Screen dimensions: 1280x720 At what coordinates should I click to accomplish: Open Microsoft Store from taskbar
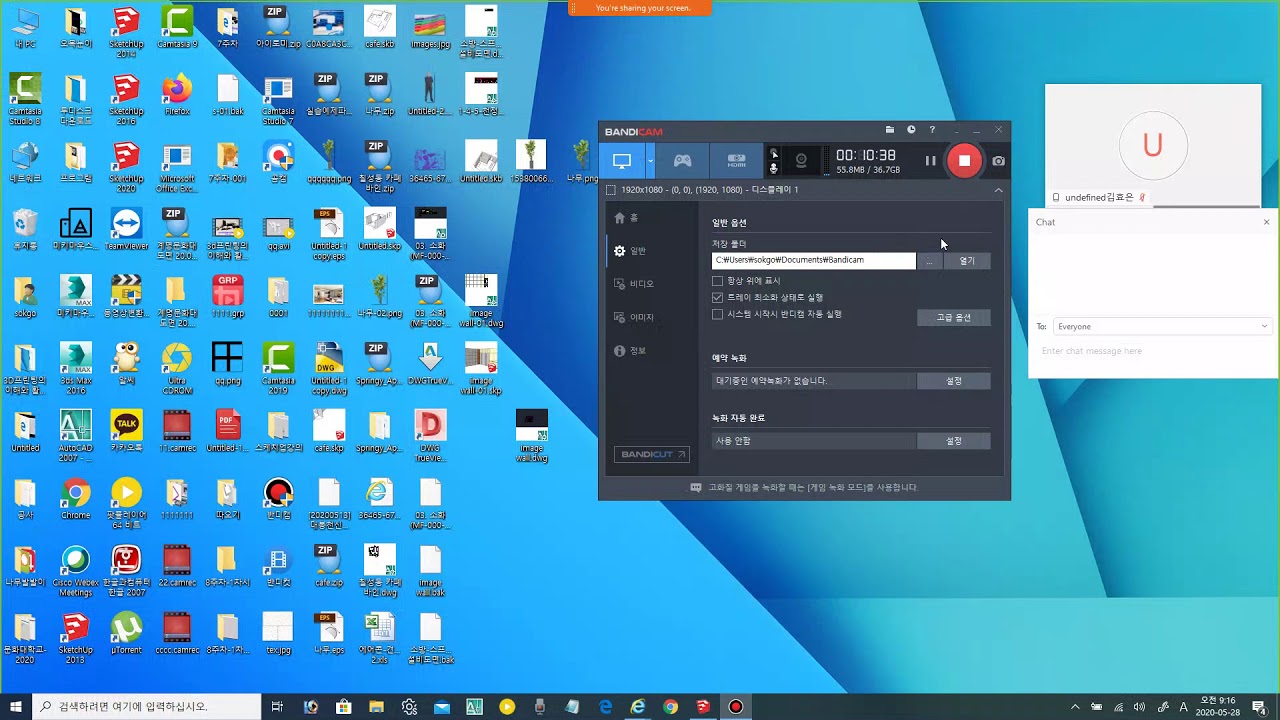pos(344,707)
